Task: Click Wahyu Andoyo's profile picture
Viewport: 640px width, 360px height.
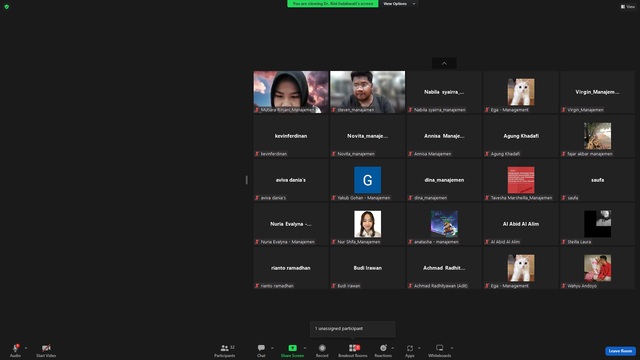Action: [598, 268]
